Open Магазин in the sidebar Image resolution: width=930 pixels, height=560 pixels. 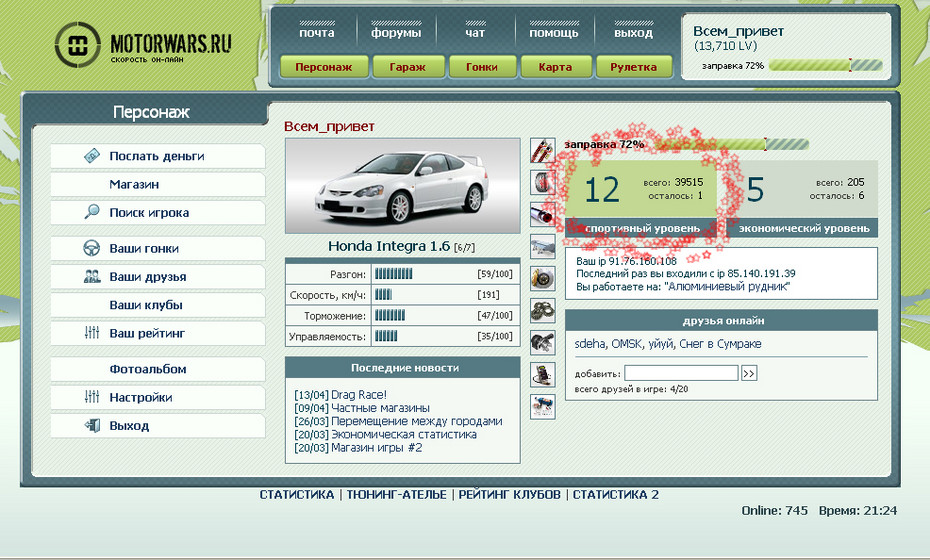[158, 184]
